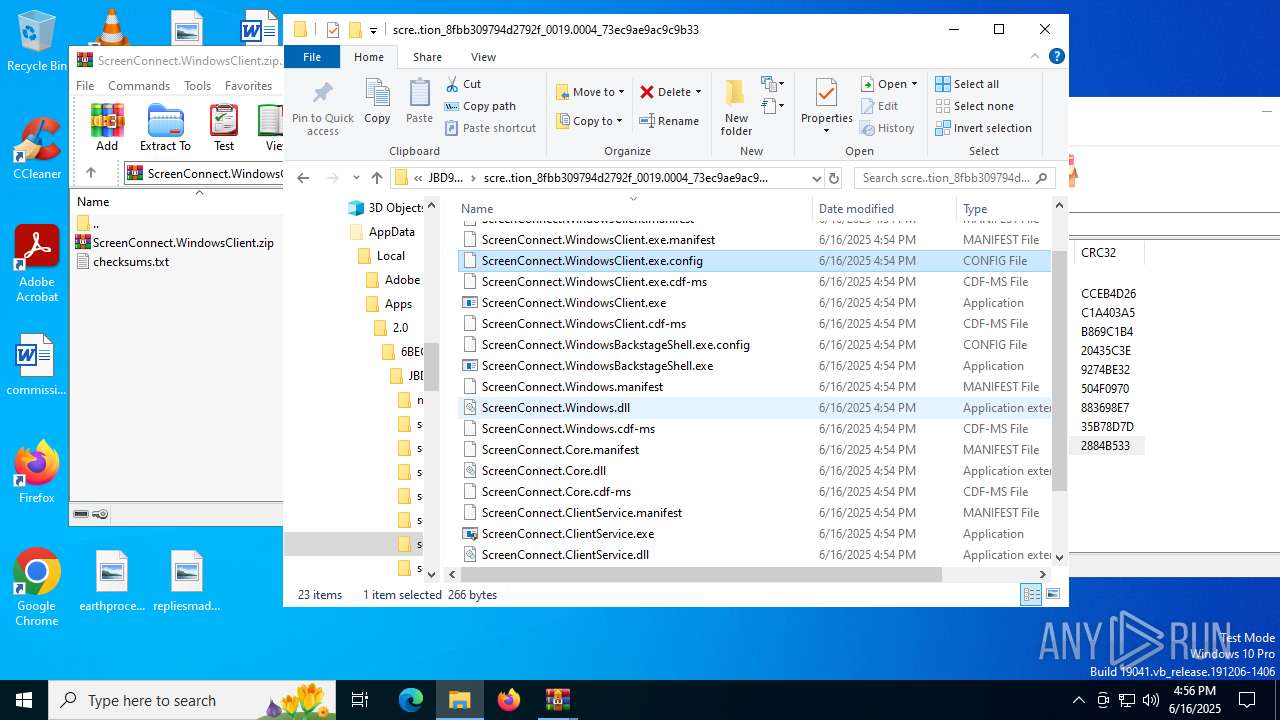Collapse the ribbon with chevron

1035,57
